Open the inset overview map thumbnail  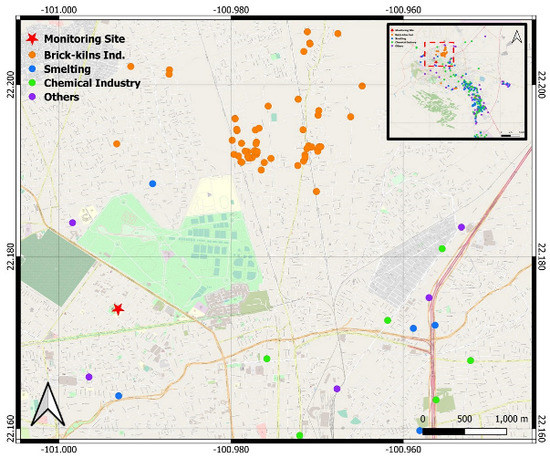457,82
